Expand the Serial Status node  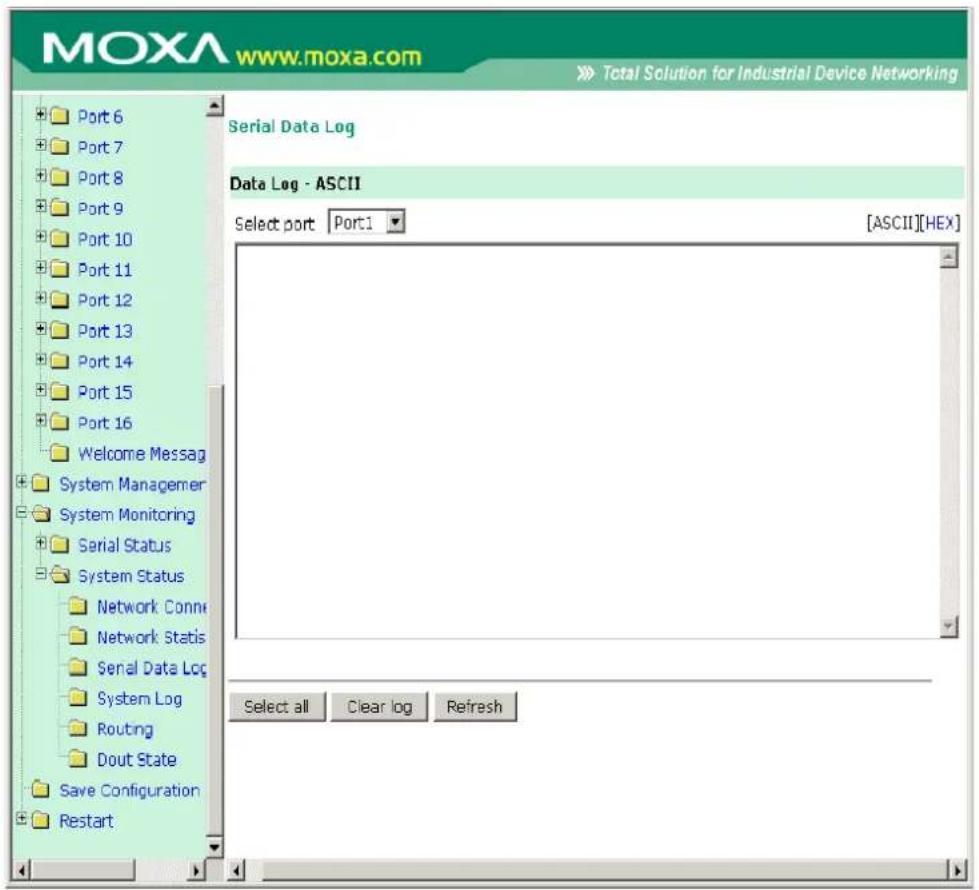(41, 543)
